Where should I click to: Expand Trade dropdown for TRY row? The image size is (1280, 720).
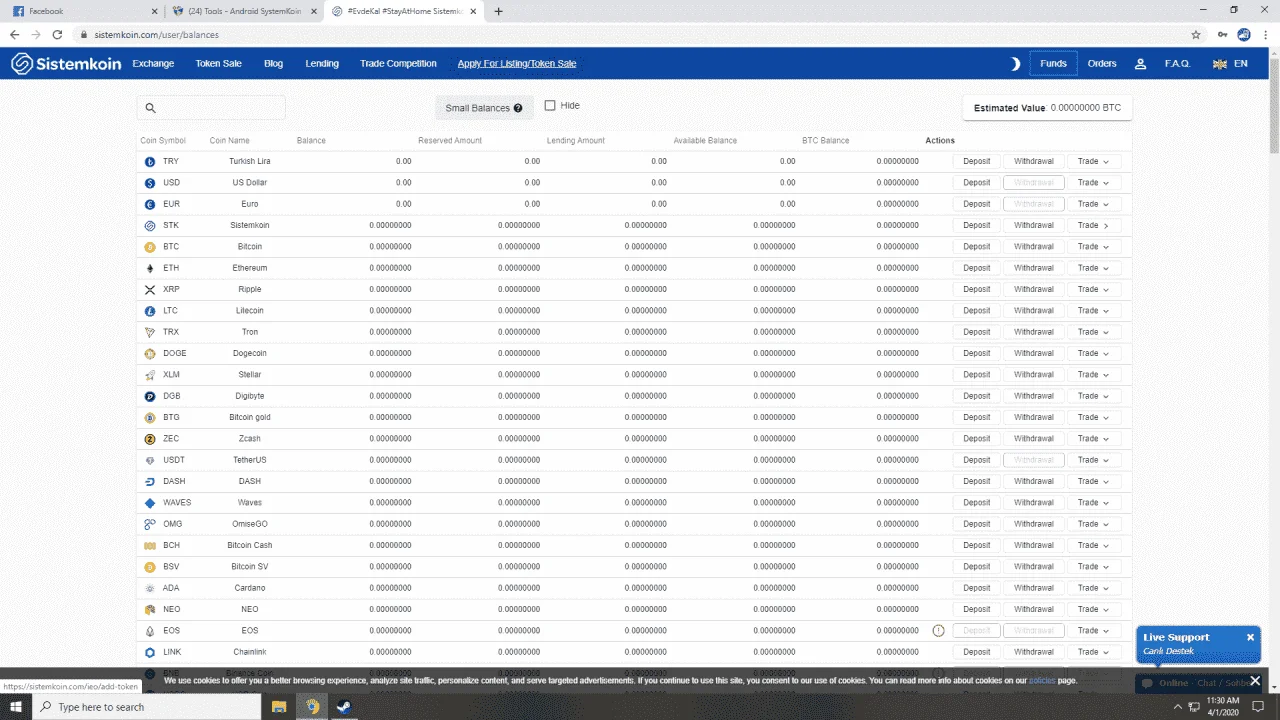(x=1094, y=161)
